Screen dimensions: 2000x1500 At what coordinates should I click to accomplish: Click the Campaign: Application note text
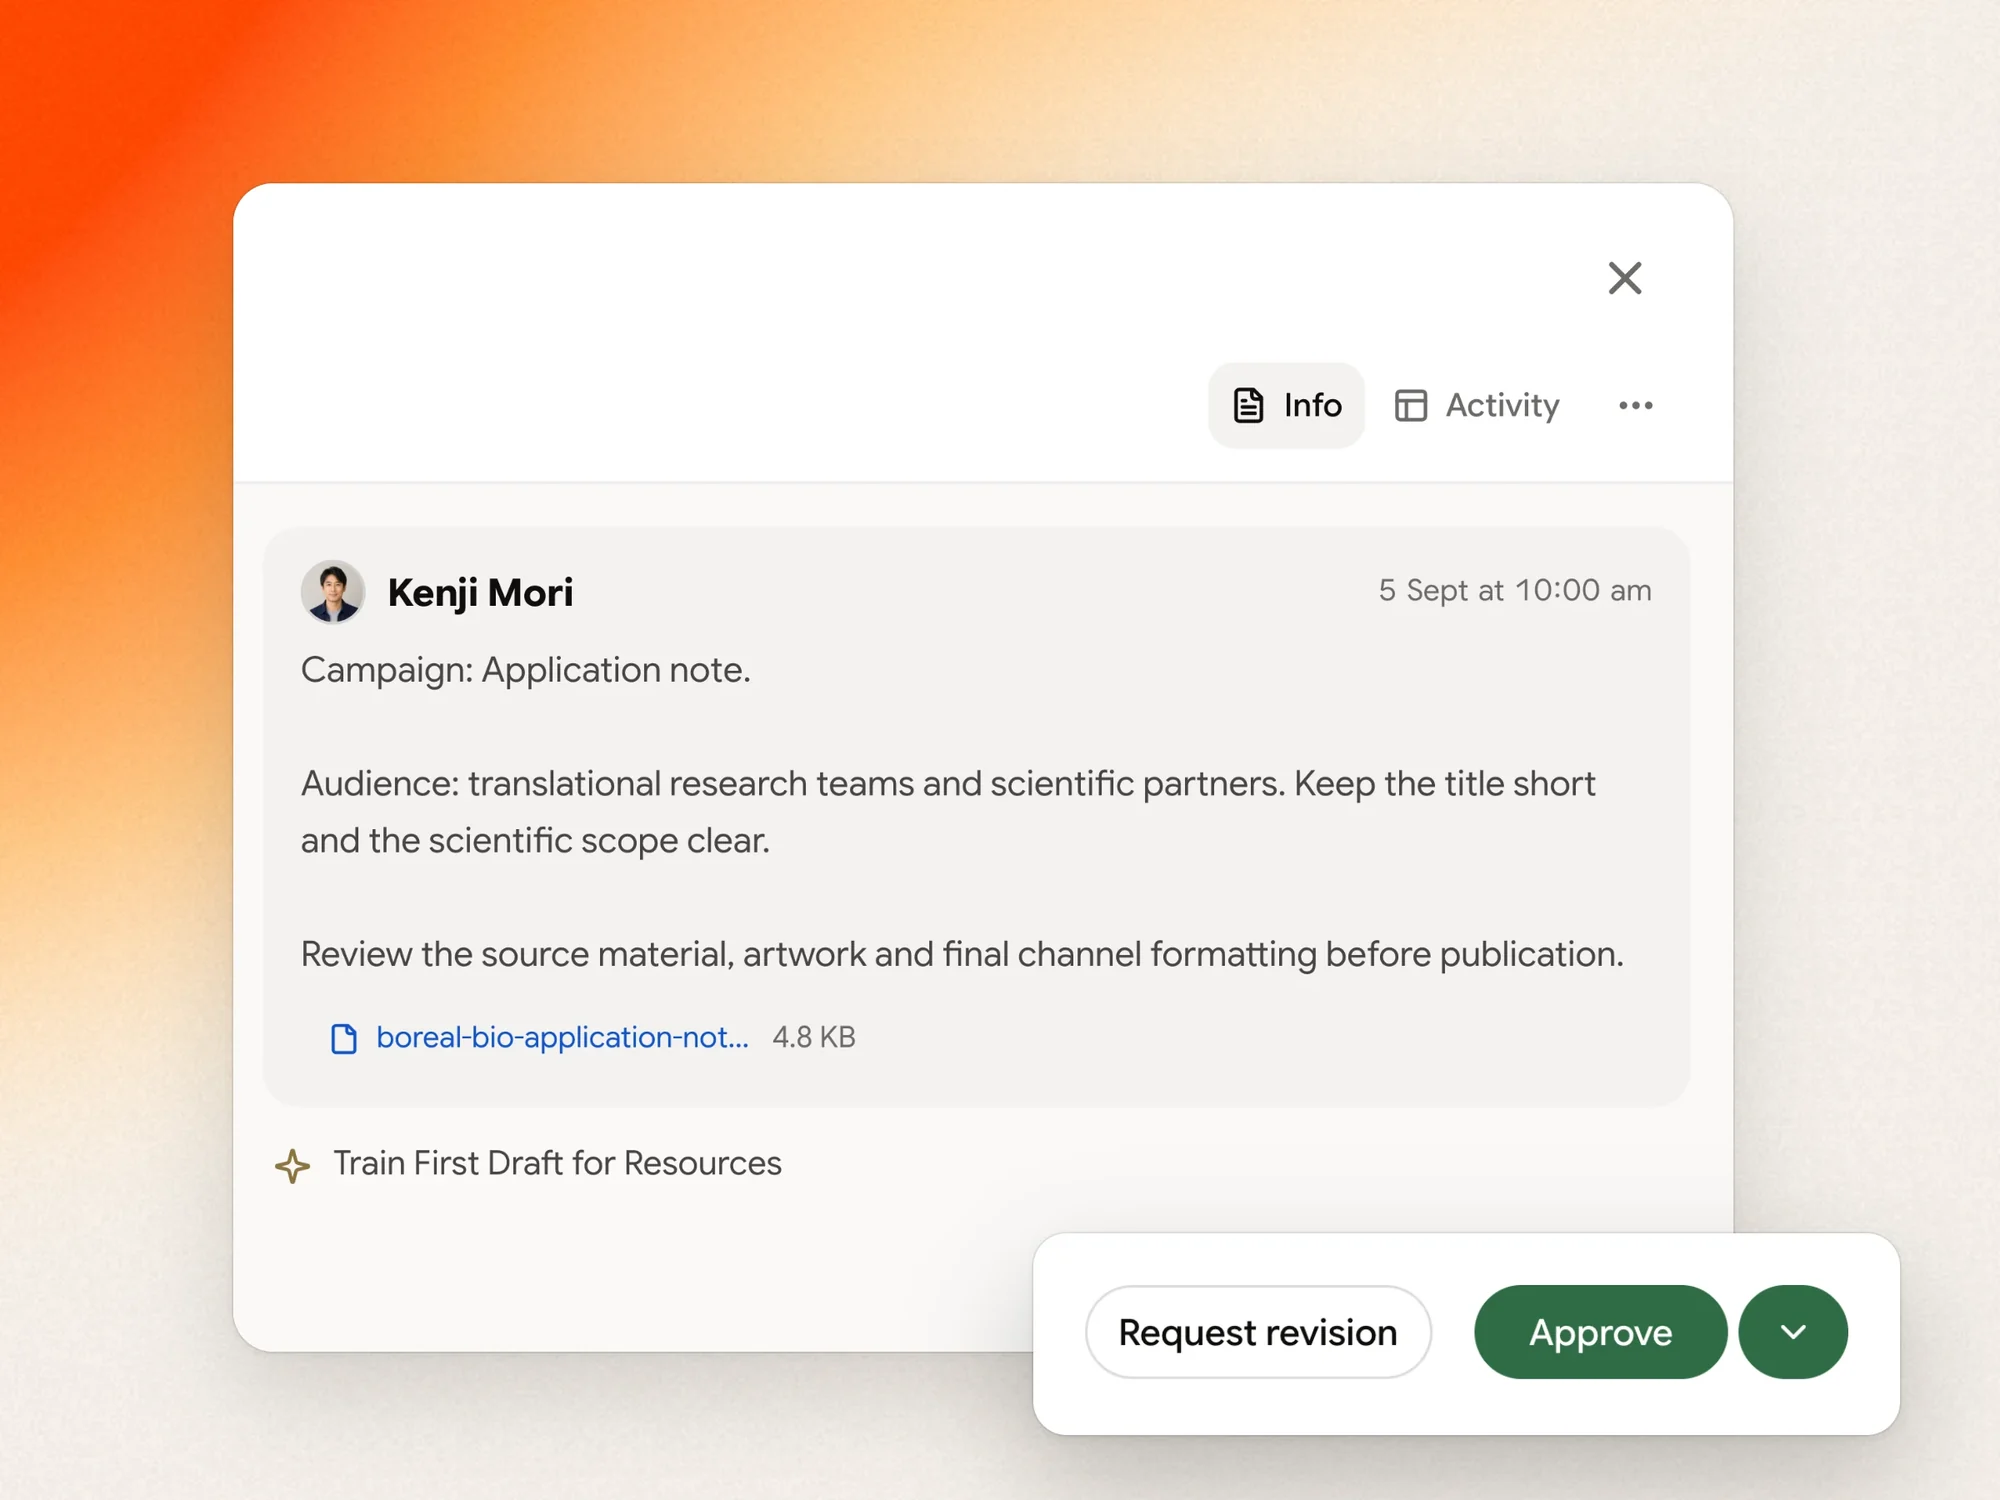pyautogui.click(x=526, y=670)
